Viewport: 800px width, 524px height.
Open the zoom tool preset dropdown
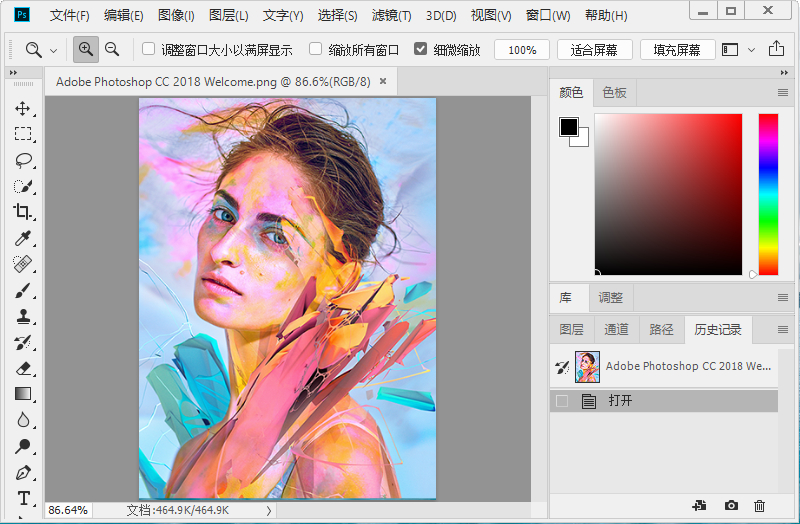pos(53,50)
